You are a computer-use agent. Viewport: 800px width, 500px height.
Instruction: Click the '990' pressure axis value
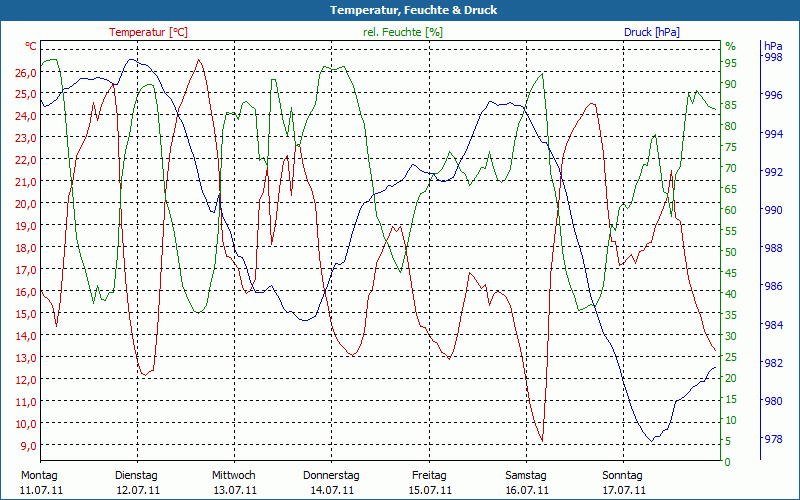[773, 210]
